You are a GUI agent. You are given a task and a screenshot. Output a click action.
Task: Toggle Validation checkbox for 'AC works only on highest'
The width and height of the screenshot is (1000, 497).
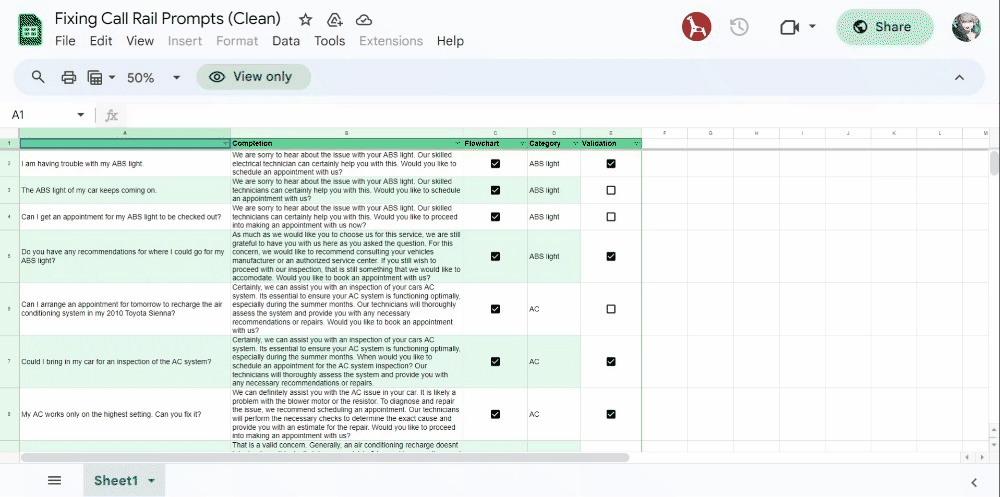point(611,414)
